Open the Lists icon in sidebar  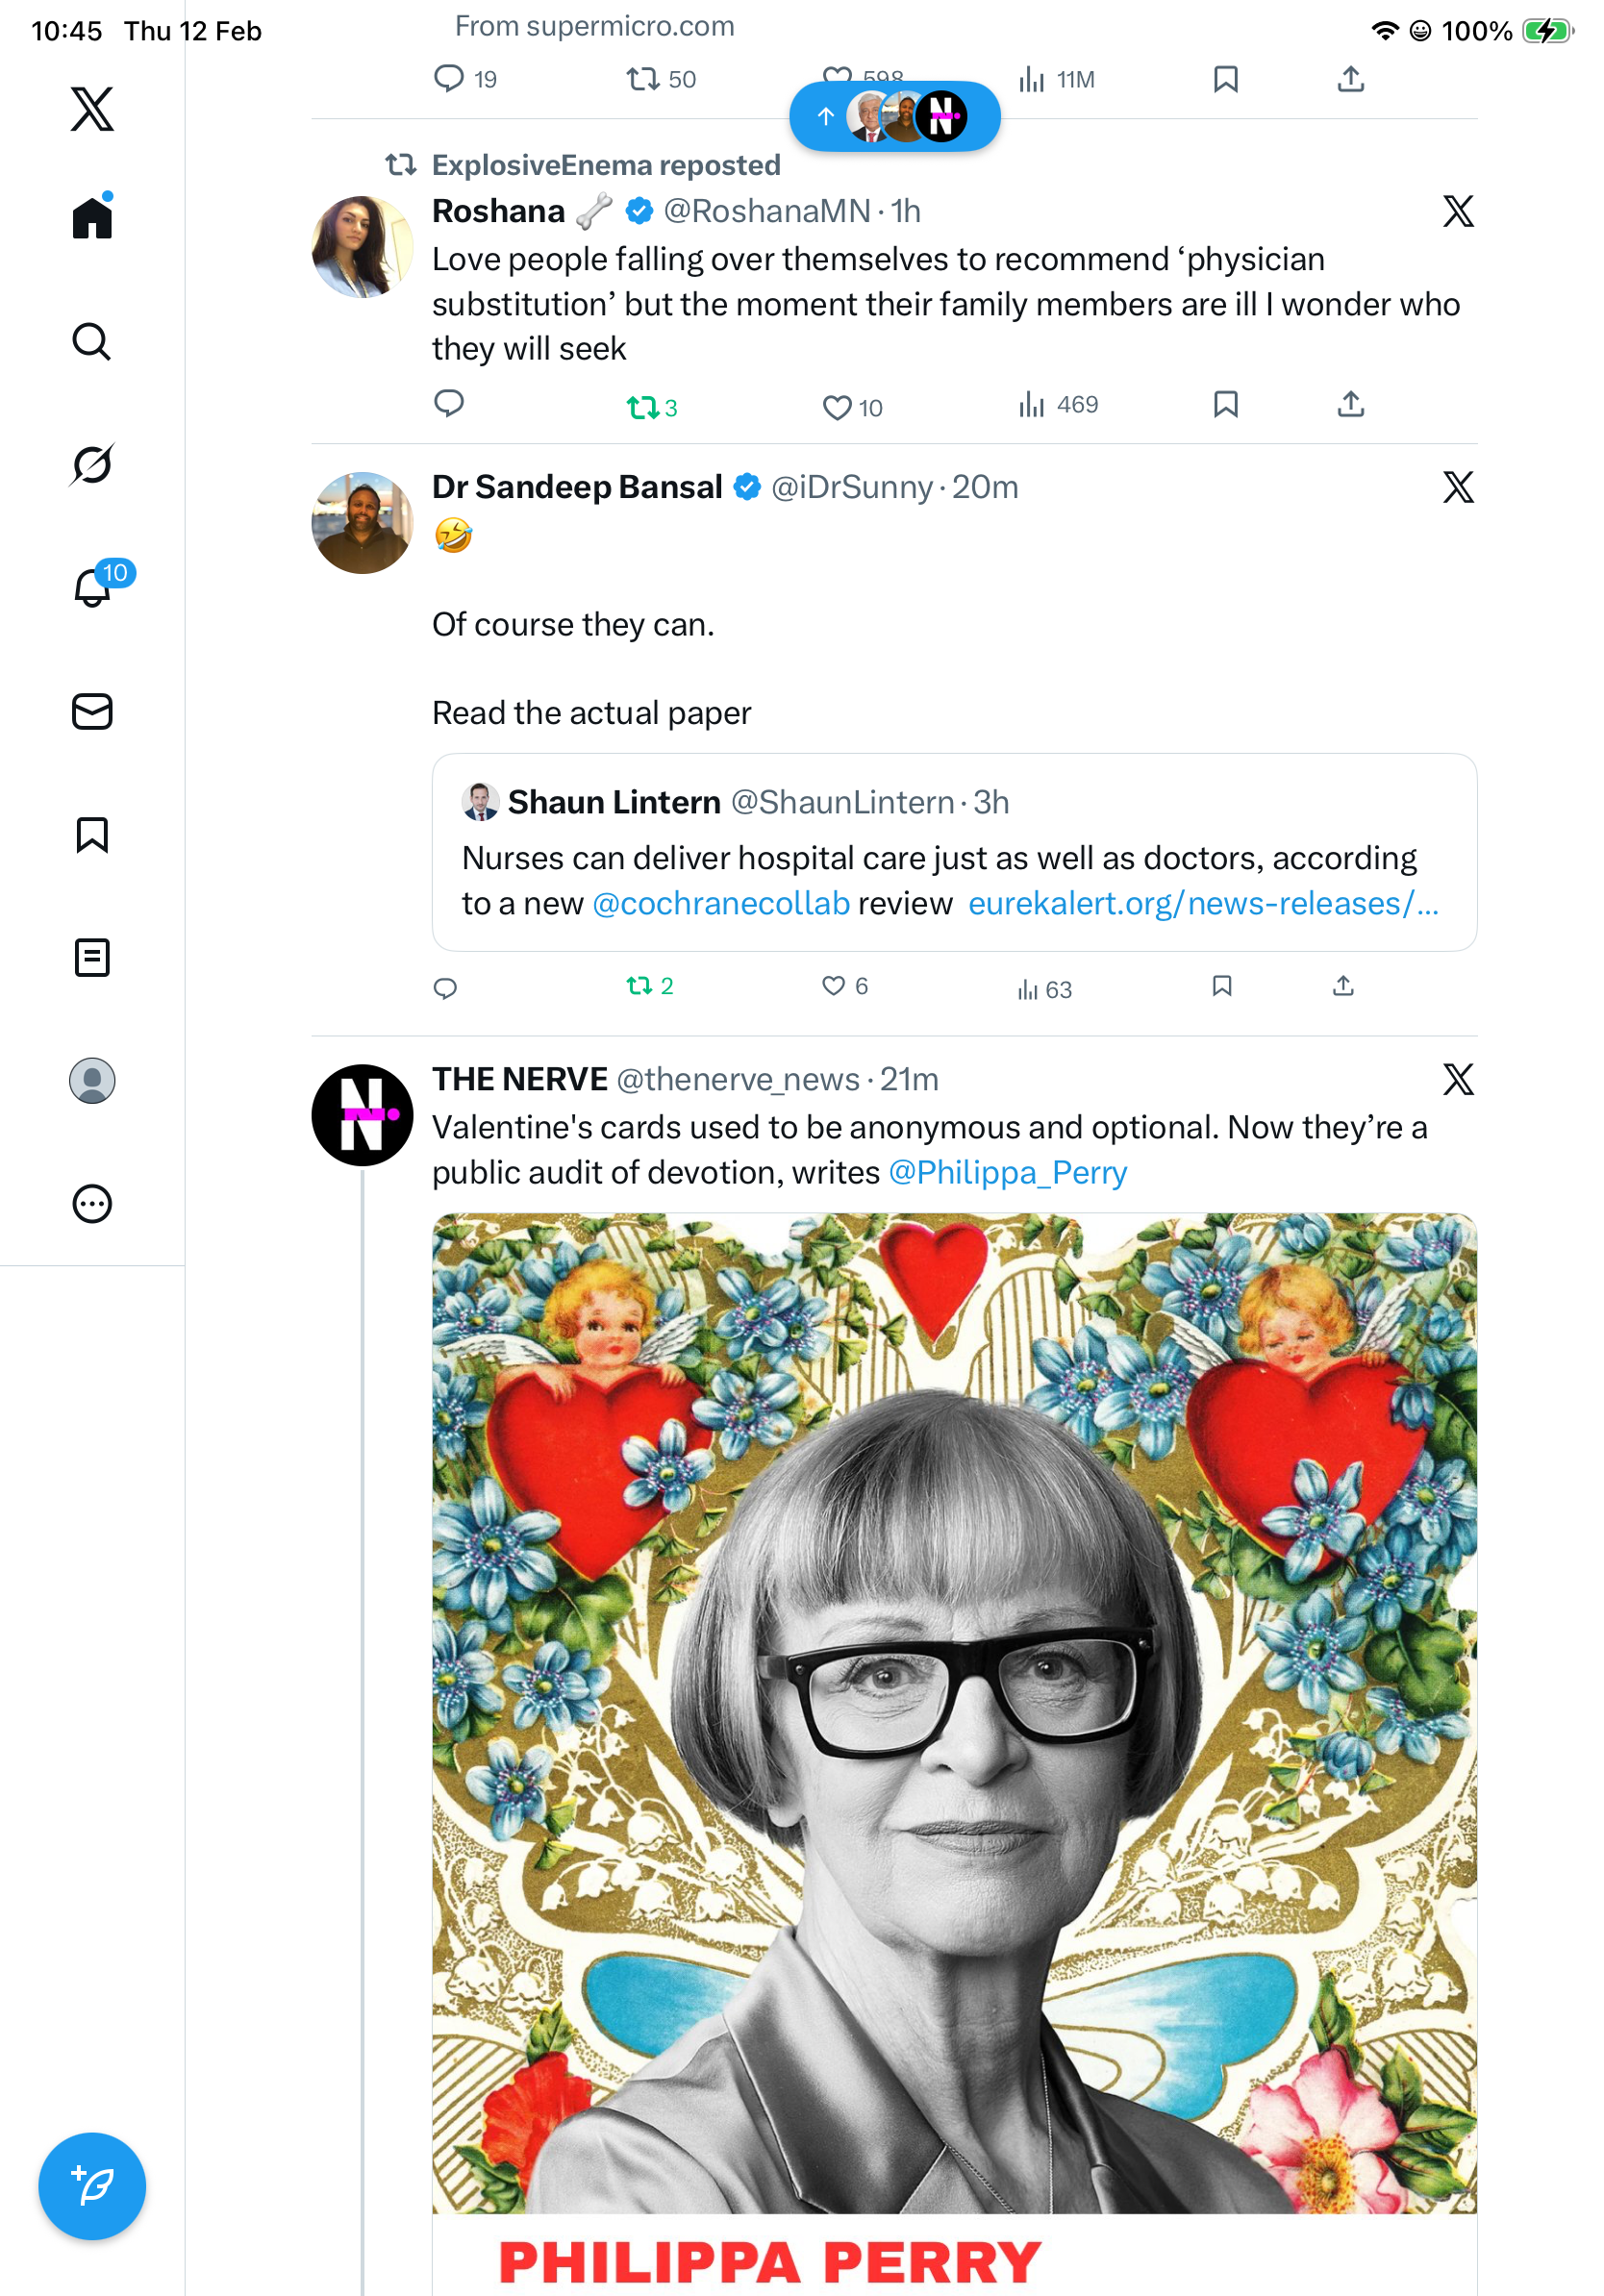(x=92, y=957)
